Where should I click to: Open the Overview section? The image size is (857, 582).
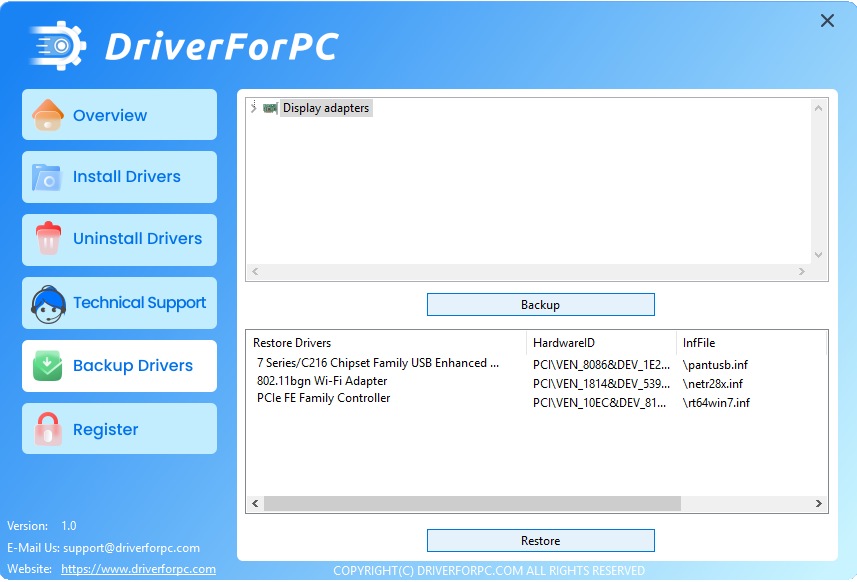(119, 115)
